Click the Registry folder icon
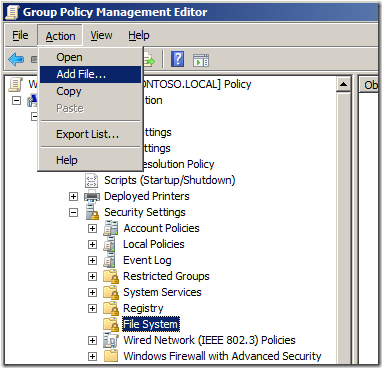Image resolution: width=382 pixels, height=368 pixels. (111, 308)
